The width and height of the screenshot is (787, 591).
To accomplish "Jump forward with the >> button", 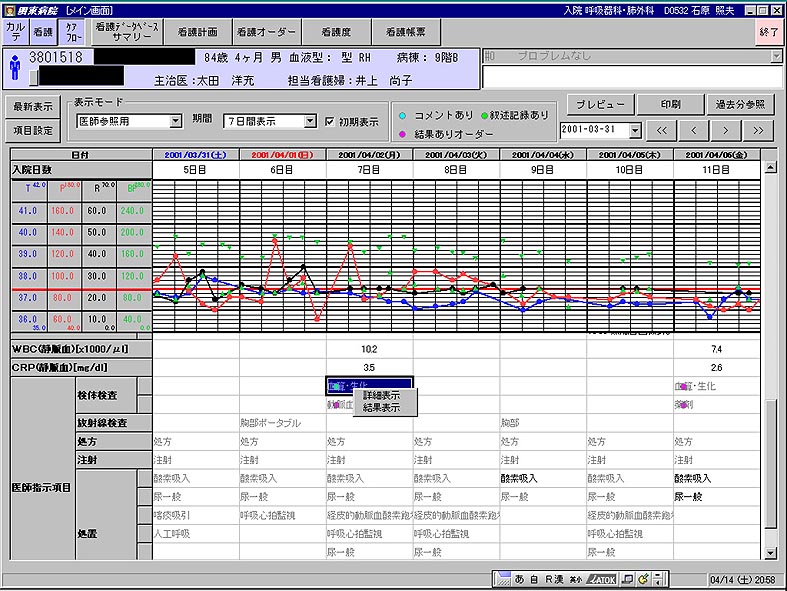I will coord(759,130).
